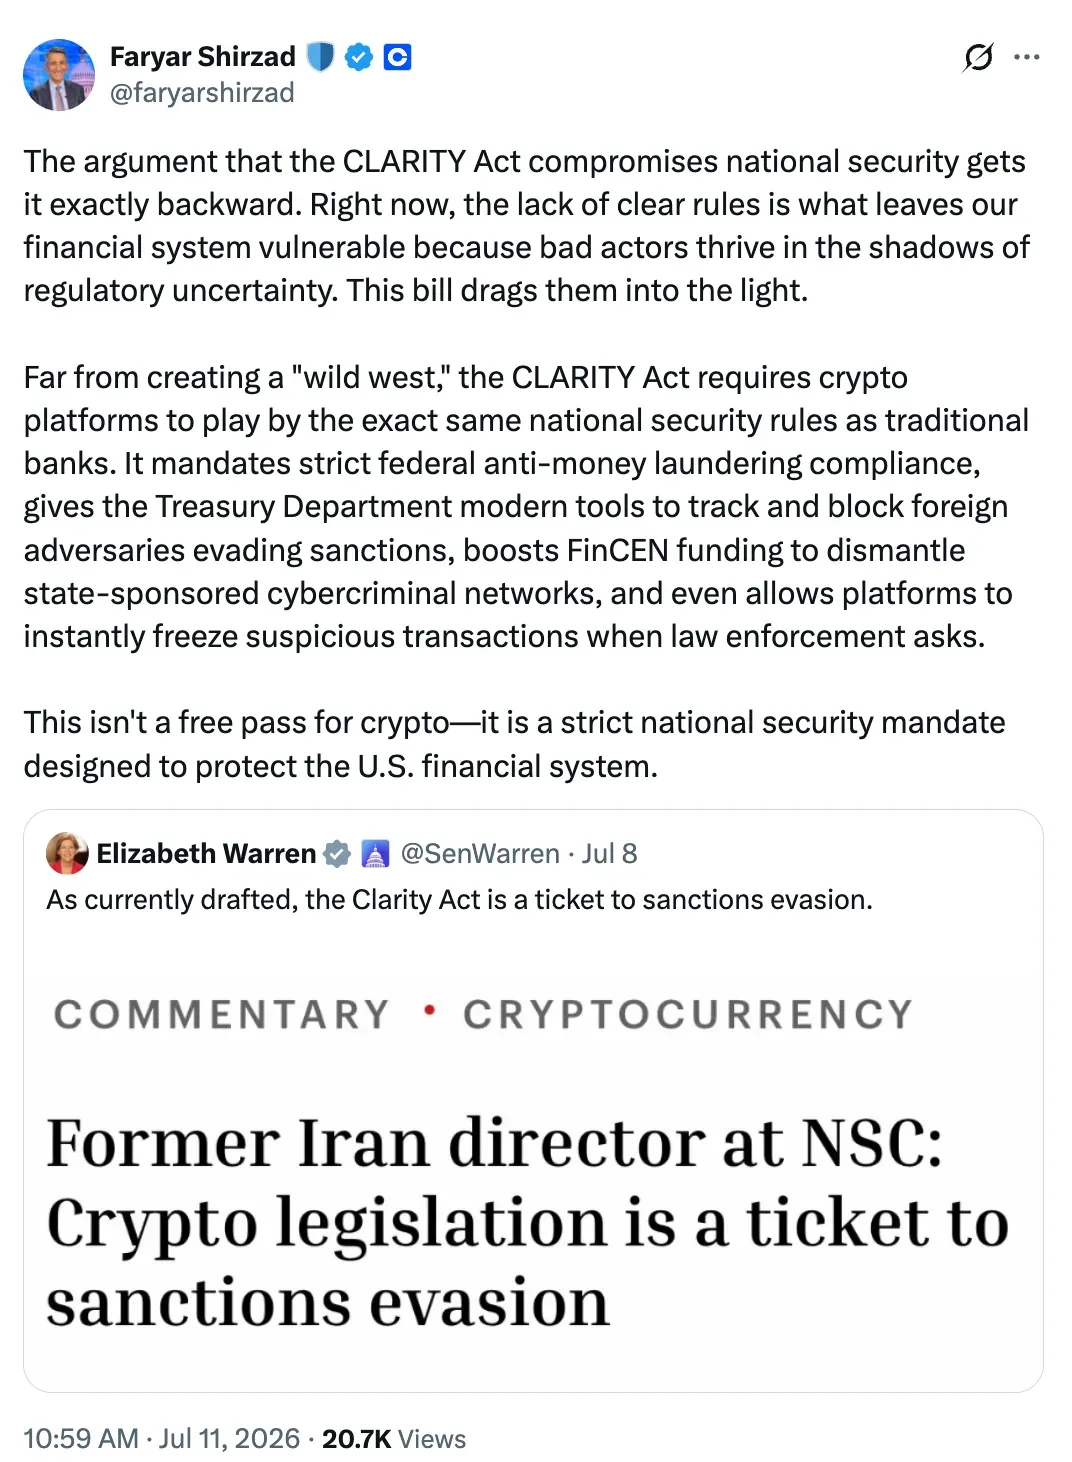Click the blue shield badge beside Faryar's name
The image size is (1072, 1462).
click(x=320, y=57)
